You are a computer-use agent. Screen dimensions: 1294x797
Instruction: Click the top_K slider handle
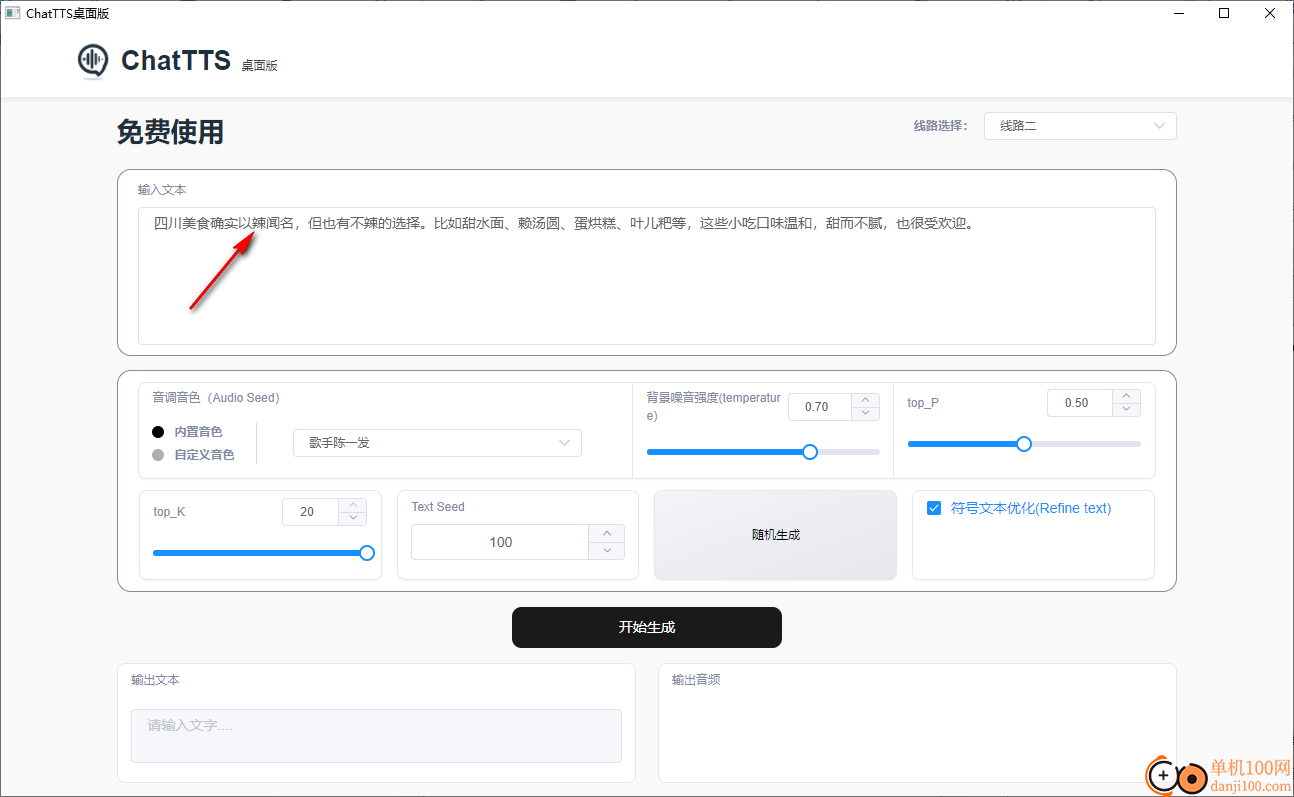367,553
